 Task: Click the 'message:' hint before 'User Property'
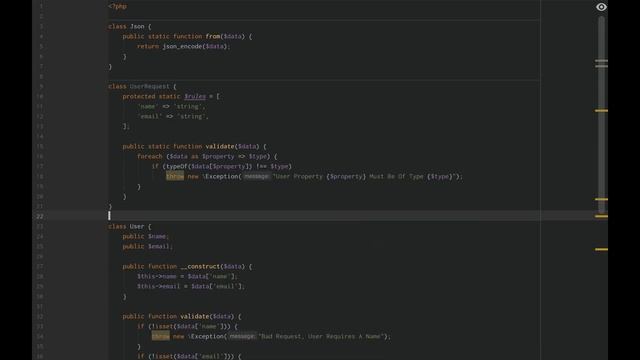pyautogui.click(x=257, y=176)
